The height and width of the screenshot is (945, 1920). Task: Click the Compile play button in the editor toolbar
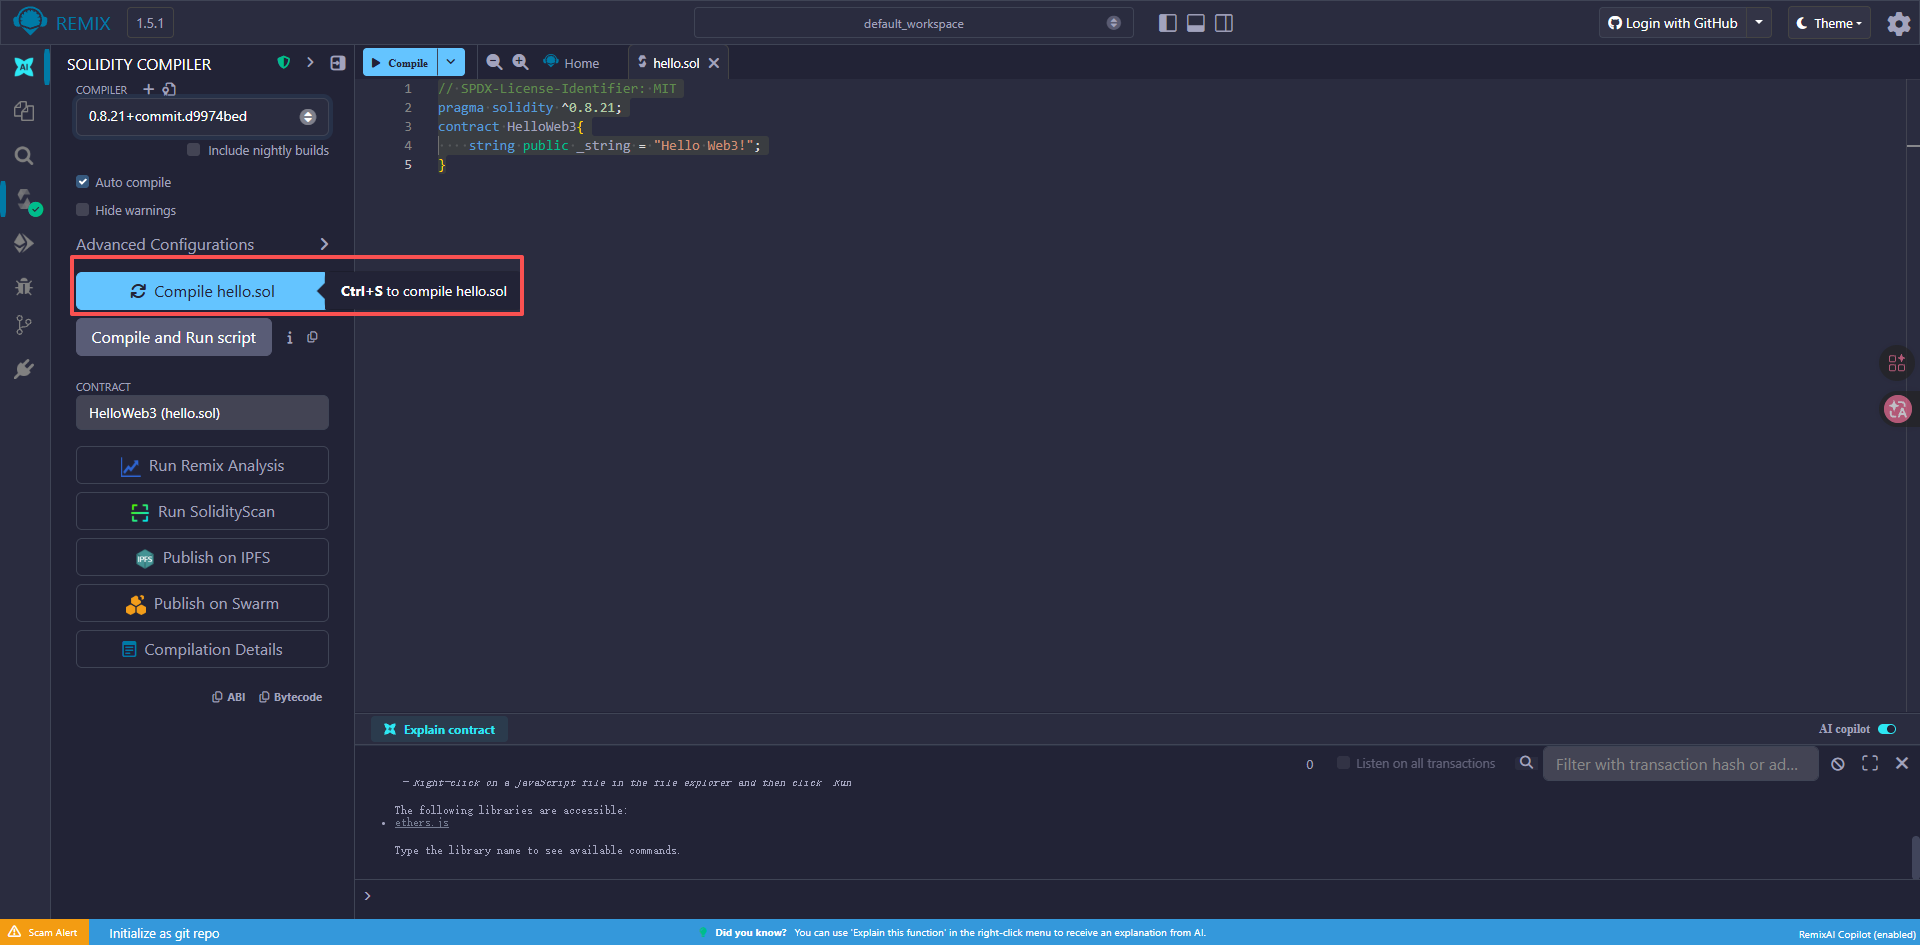click(x=400, y=62)
